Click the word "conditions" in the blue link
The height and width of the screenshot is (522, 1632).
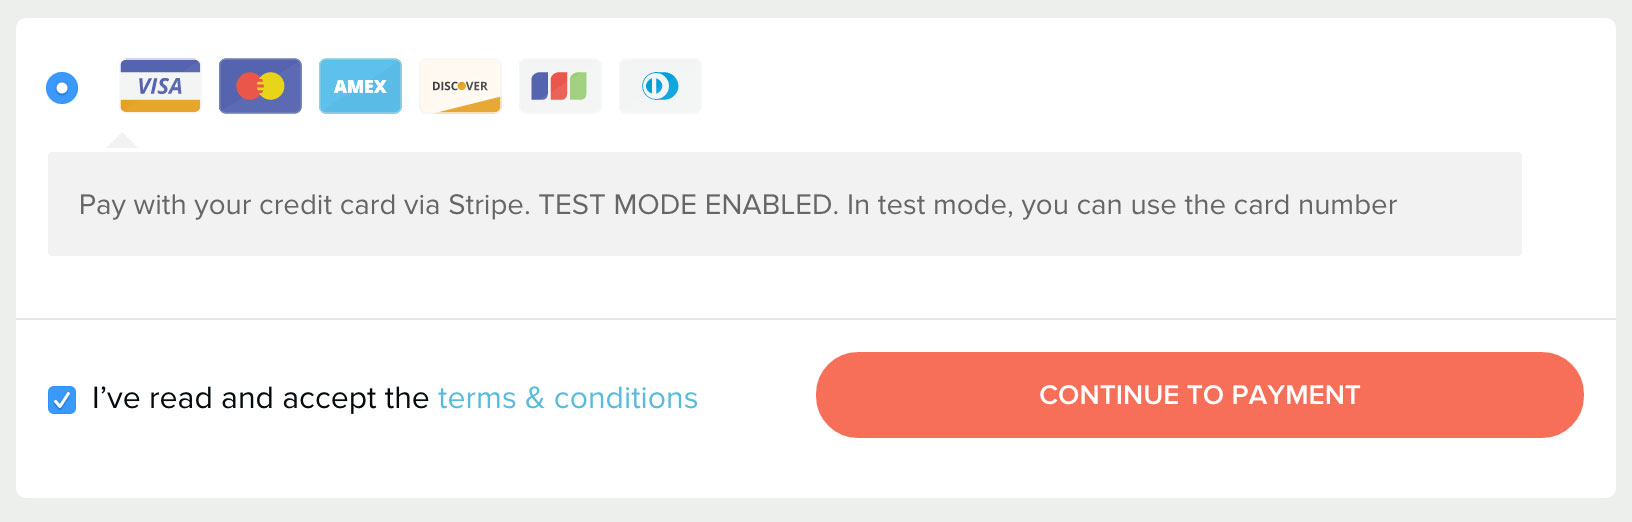point(626,398)
